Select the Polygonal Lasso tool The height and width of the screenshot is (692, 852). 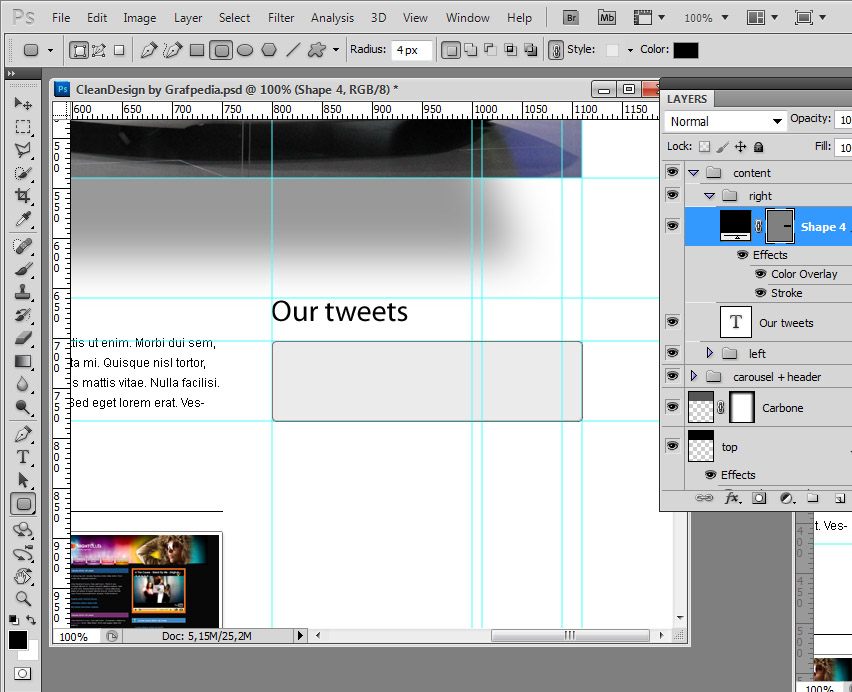(23, 150)
